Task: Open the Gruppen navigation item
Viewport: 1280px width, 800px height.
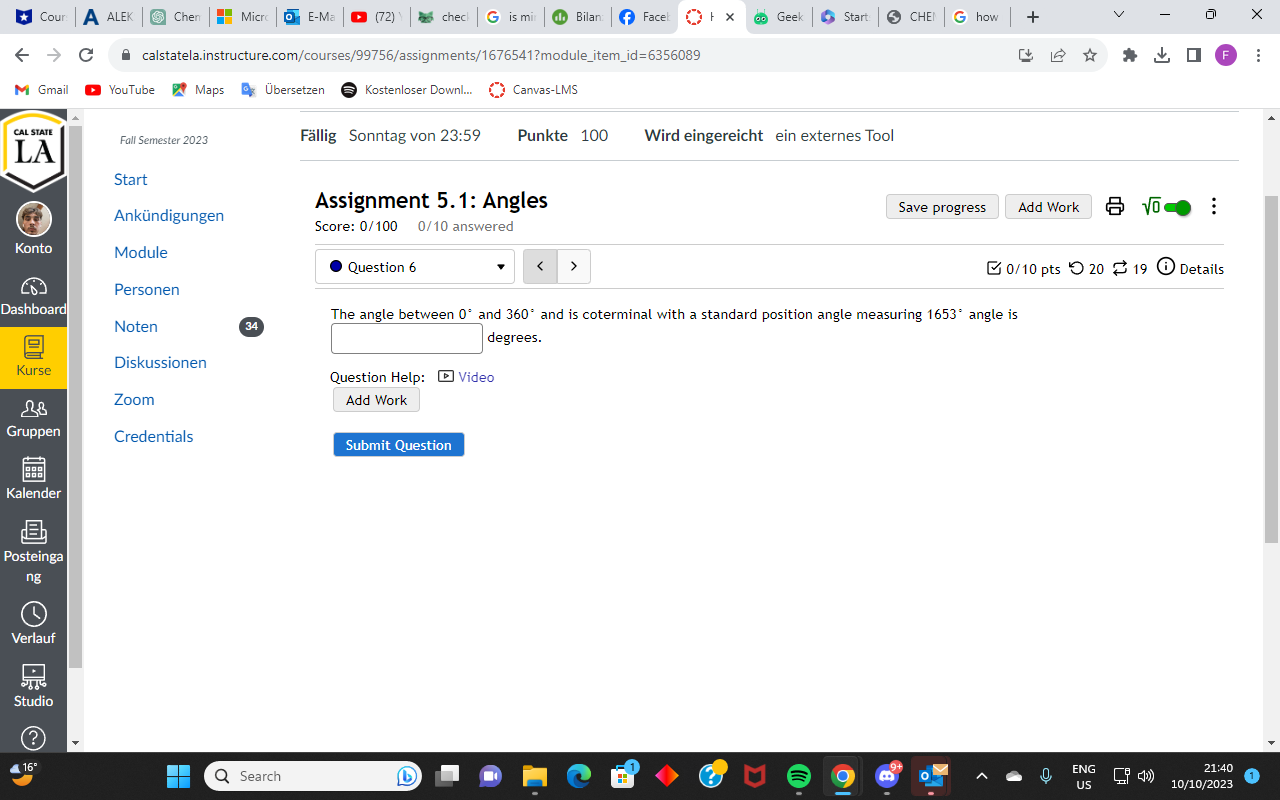Action: (x=33, y=418)
